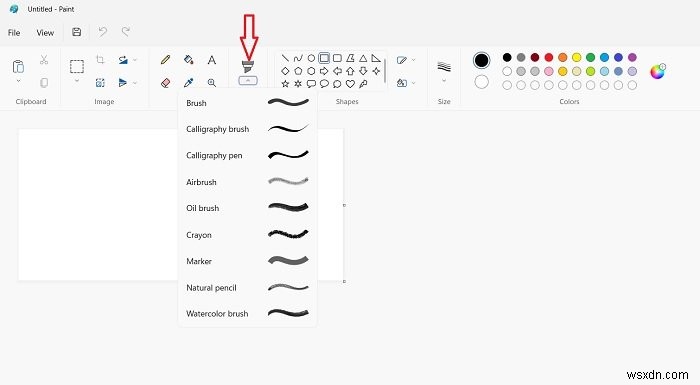The height and width of the screenshot is (385, 700).
Task: Open the Flip dropdown arrow
Action: [135, 83]
